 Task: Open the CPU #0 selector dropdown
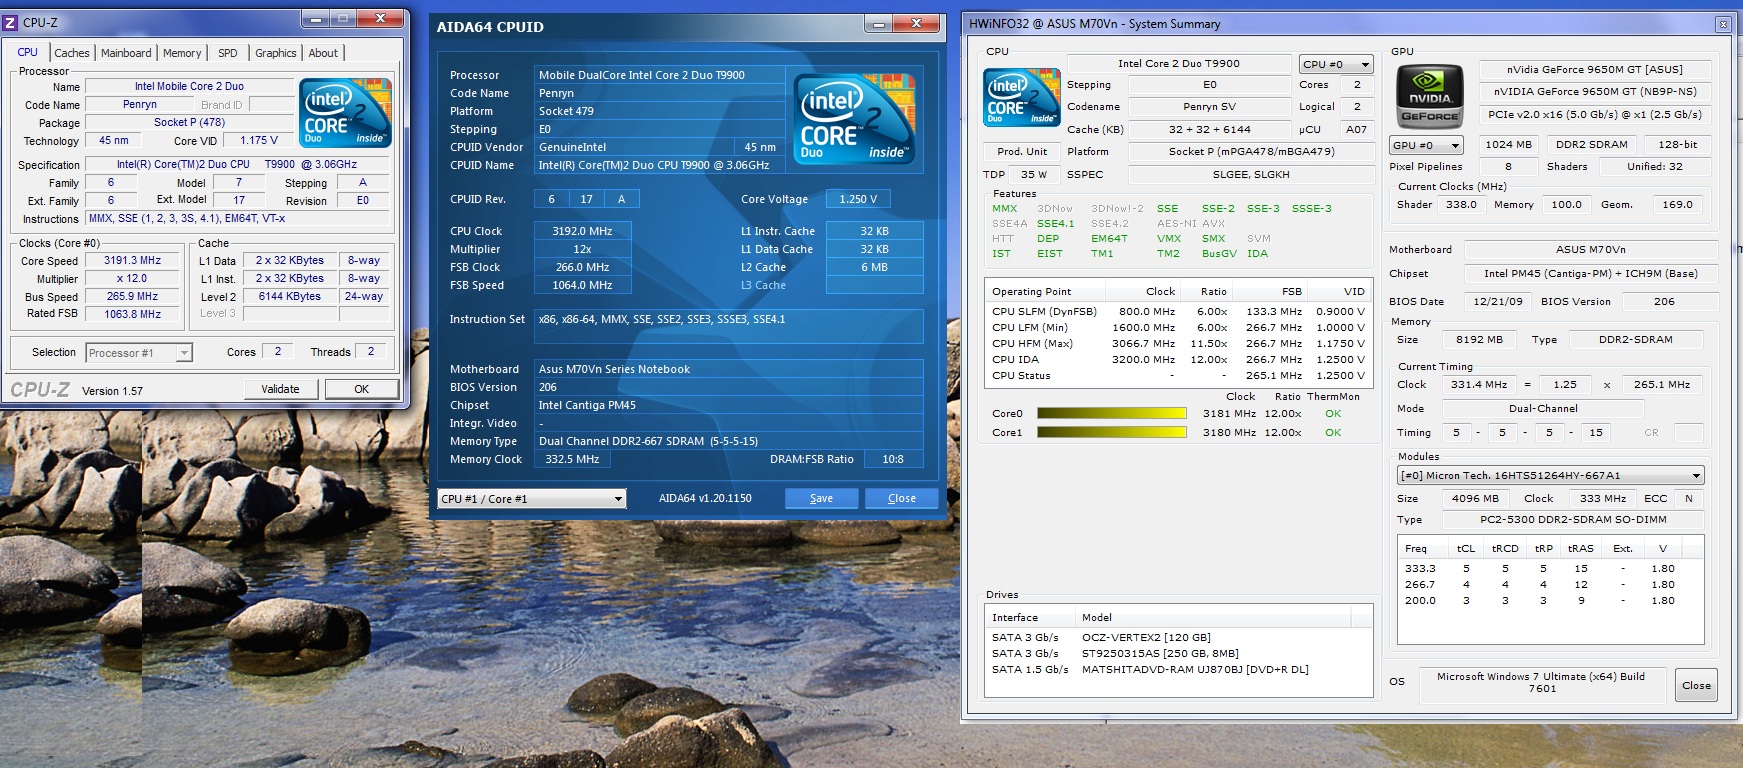click(1335, 64)
